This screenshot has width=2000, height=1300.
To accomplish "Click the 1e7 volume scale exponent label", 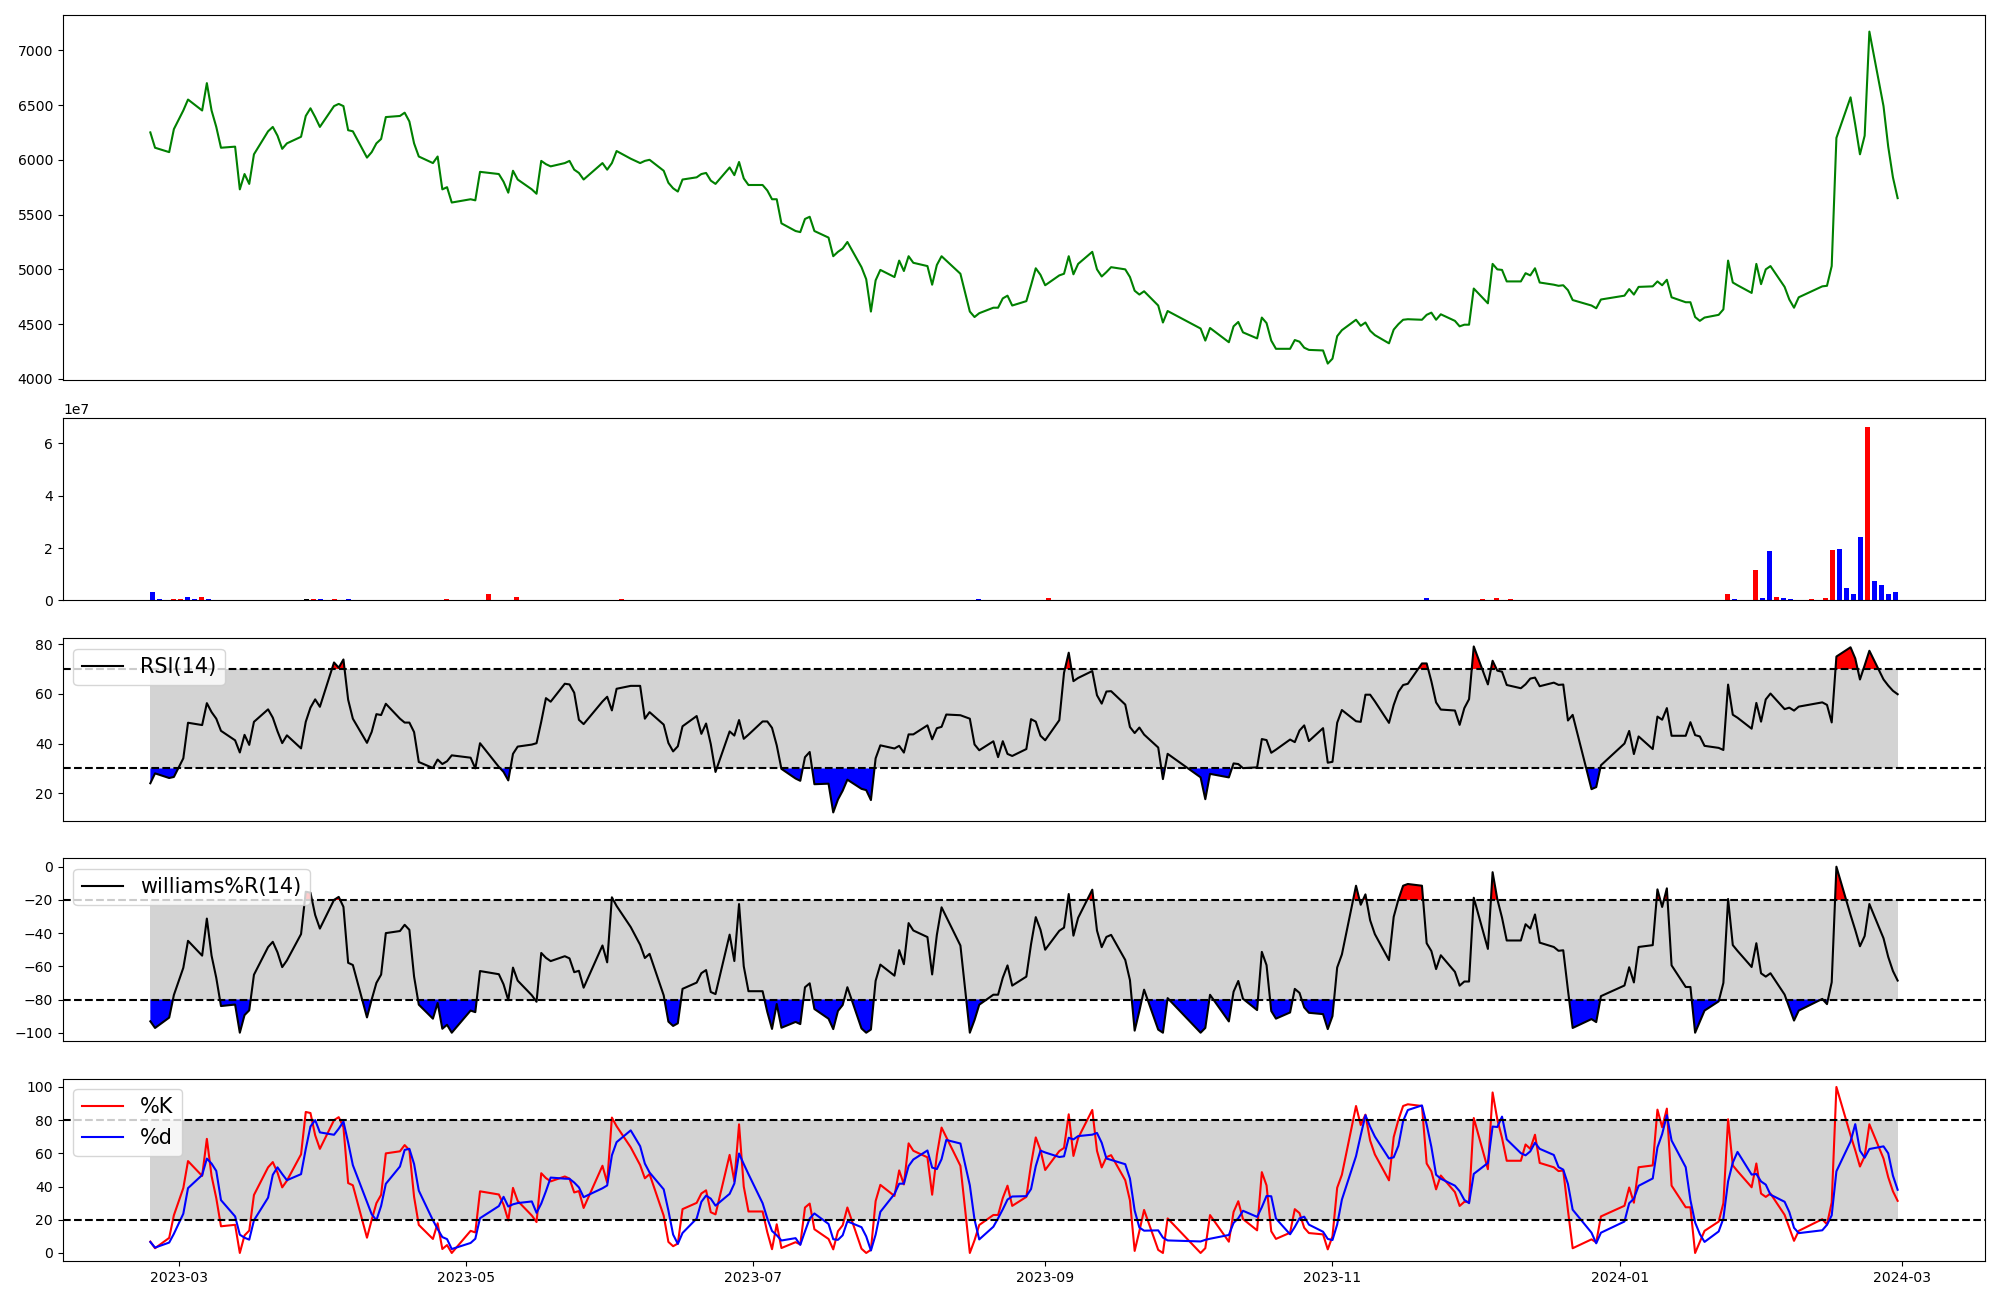I will (x=76, y=410).
